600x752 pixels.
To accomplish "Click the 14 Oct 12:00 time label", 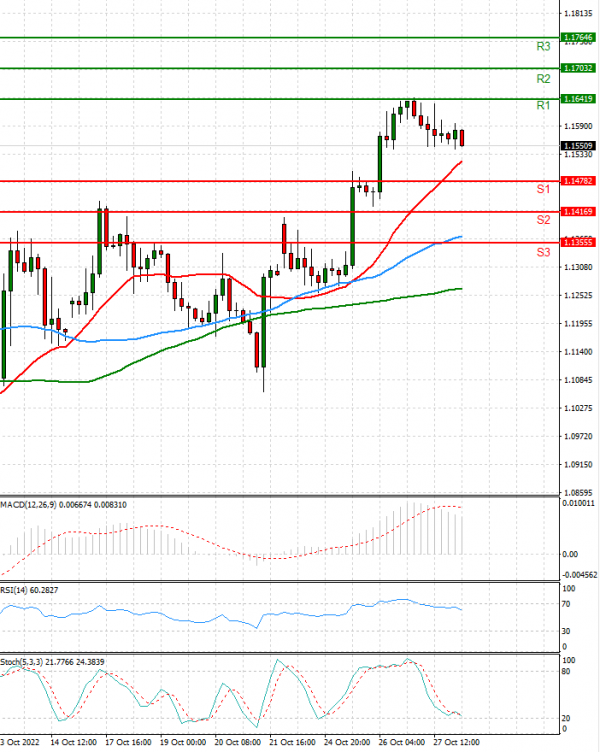I will (x=73, y=742).
